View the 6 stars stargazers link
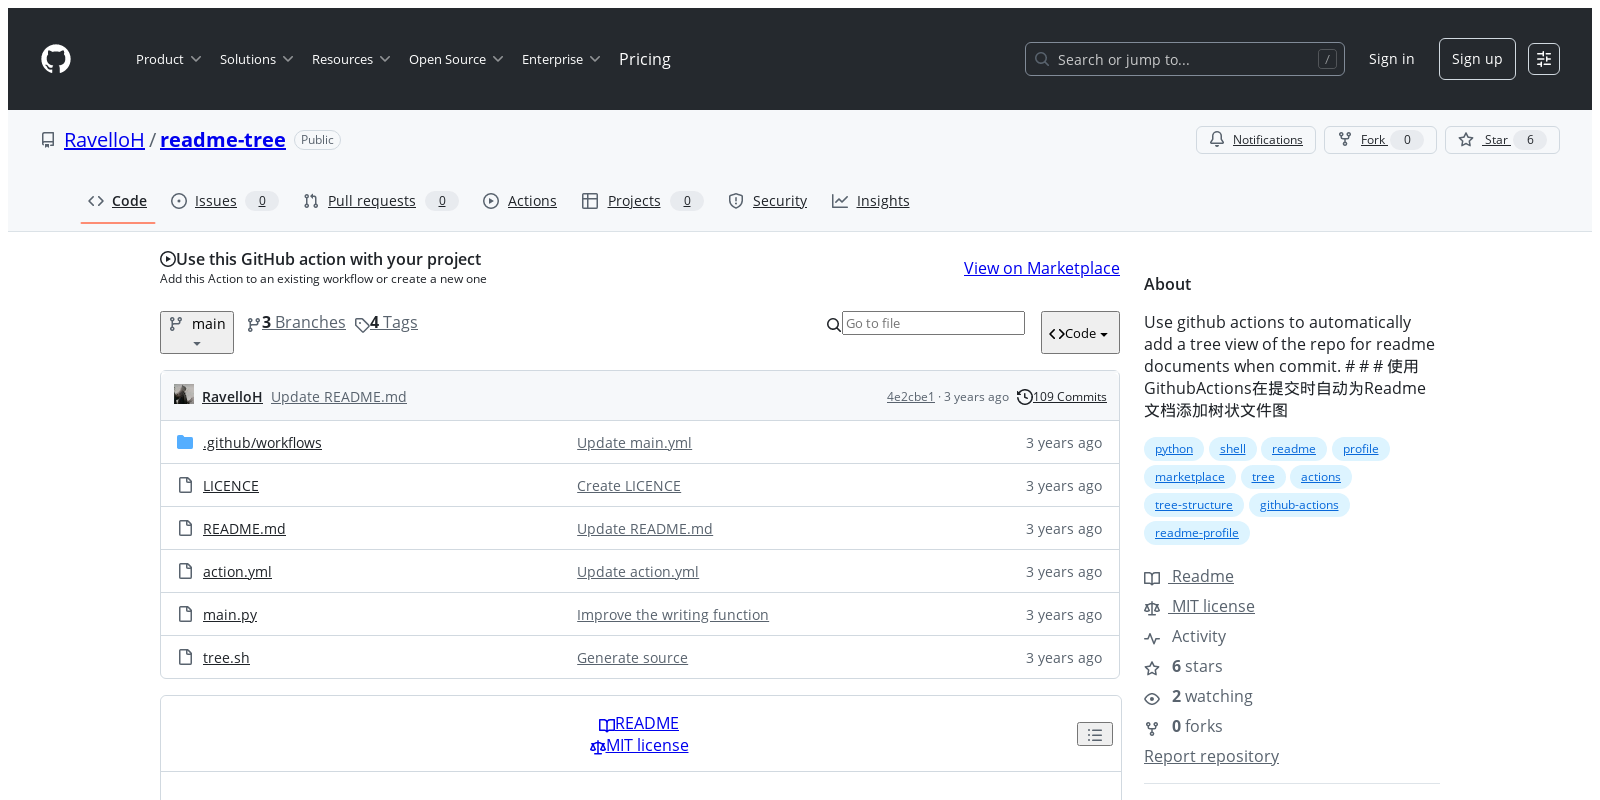The width and height of the screenshot is (1600, 800). click(1183, 666)
